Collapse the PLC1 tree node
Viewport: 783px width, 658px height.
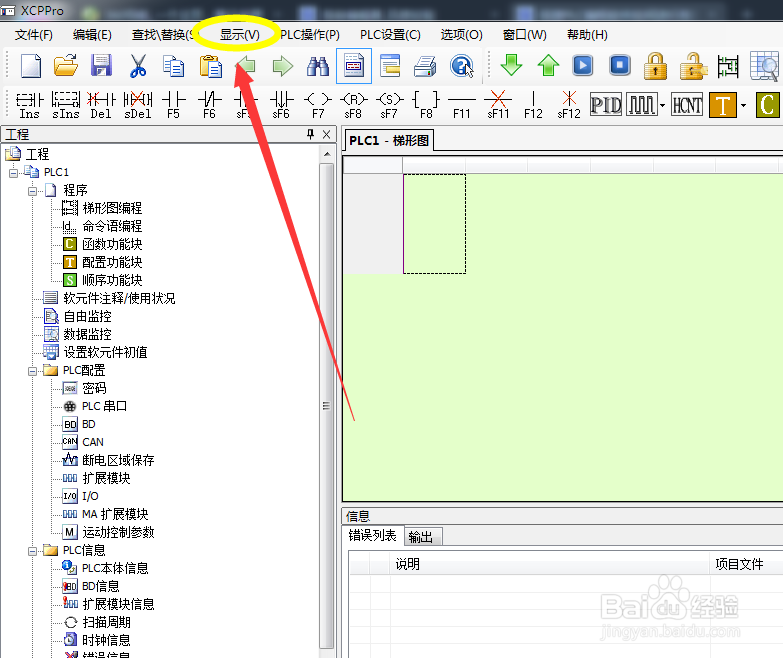pyautogui.click(x=13, y=173)
